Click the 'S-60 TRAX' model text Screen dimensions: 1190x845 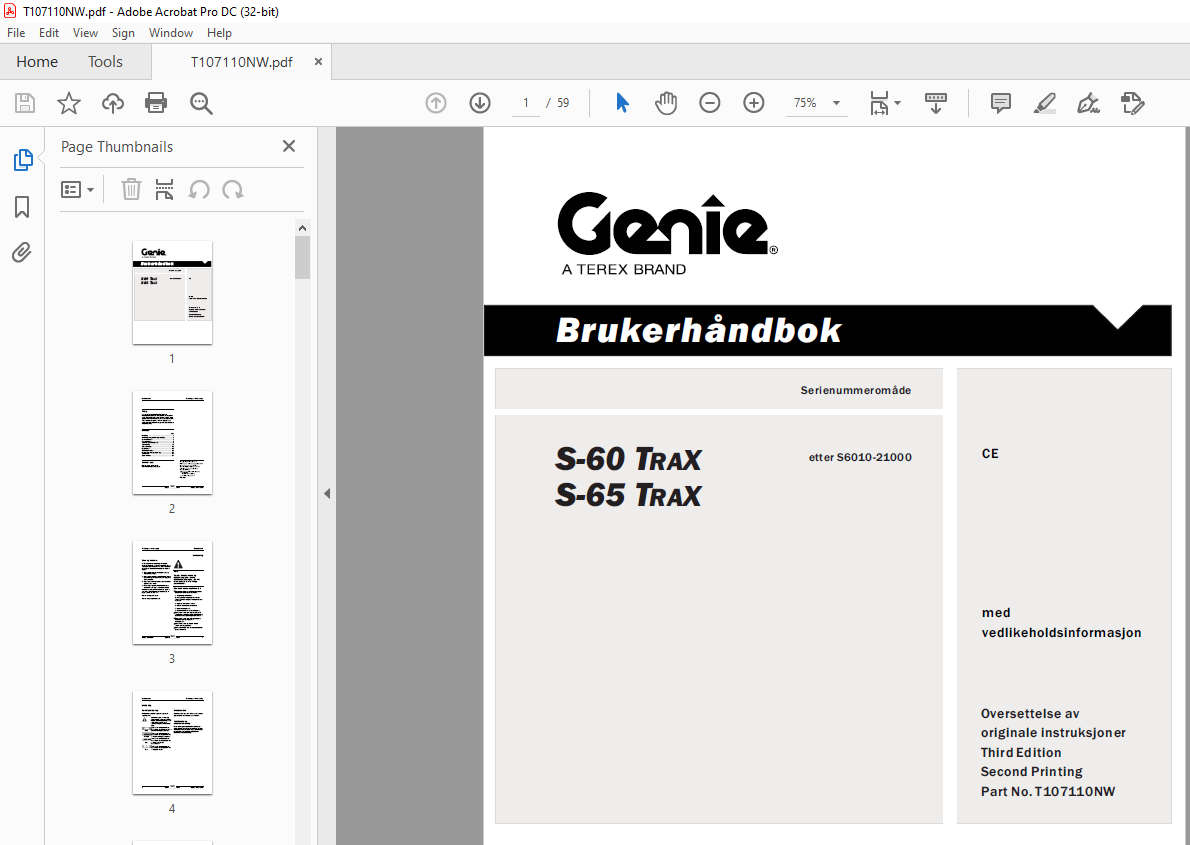pos(628,459)
